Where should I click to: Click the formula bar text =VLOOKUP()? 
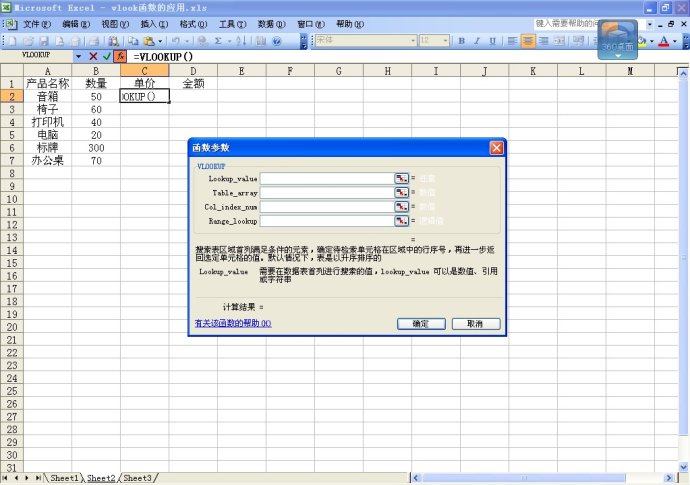(x=163, y=56)
